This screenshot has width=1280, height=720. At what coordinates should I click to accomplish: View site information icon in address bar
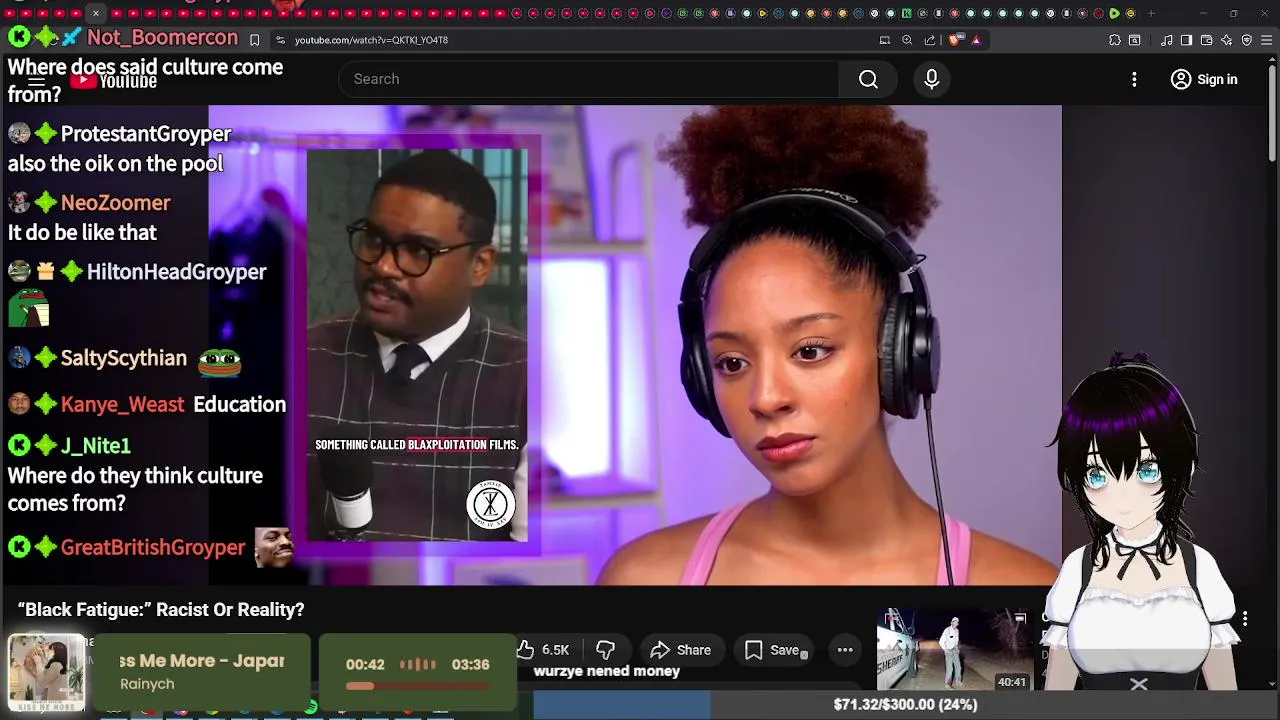tap(280, 40)
